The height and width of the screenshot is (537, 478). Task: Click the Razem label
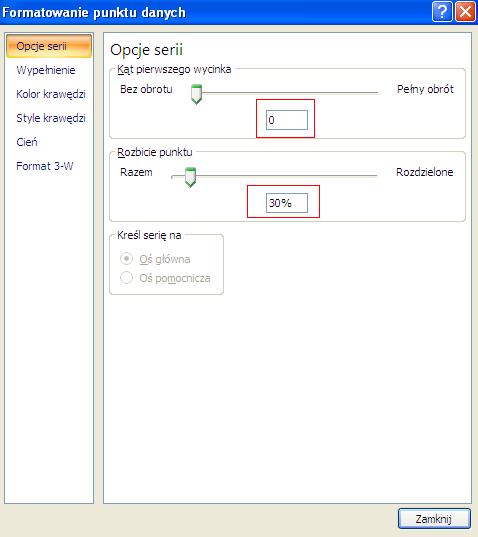[x=136, y=172]
